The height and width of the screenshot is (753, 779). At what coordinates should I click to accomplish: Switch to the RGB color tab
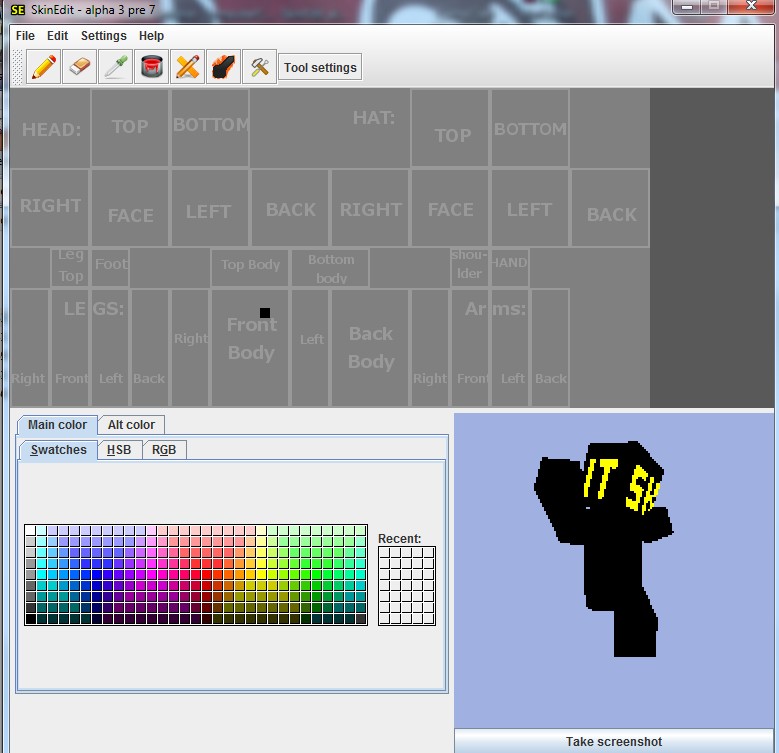pos(164,450)
